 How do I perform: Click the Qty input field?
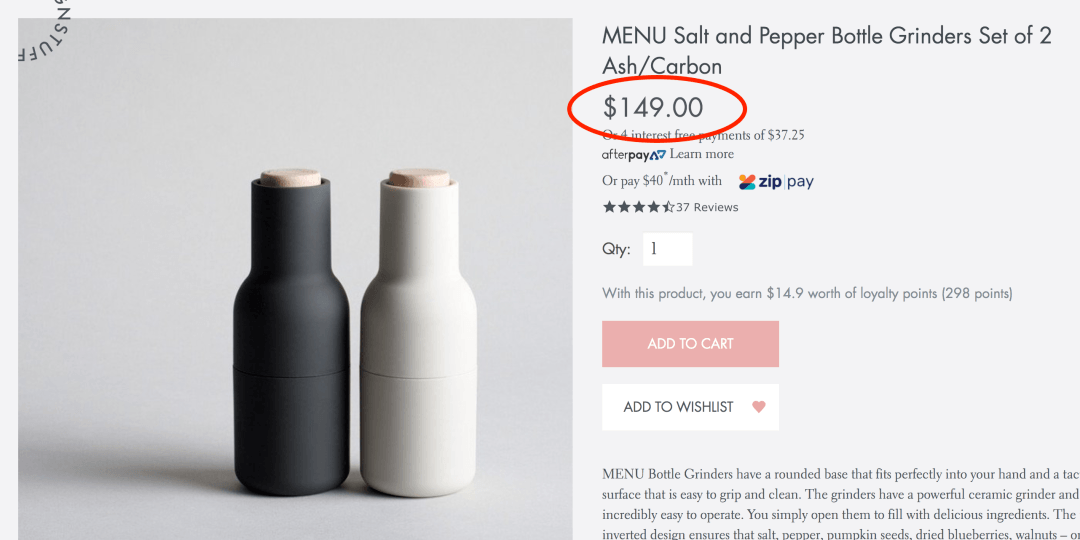(667, 249)
